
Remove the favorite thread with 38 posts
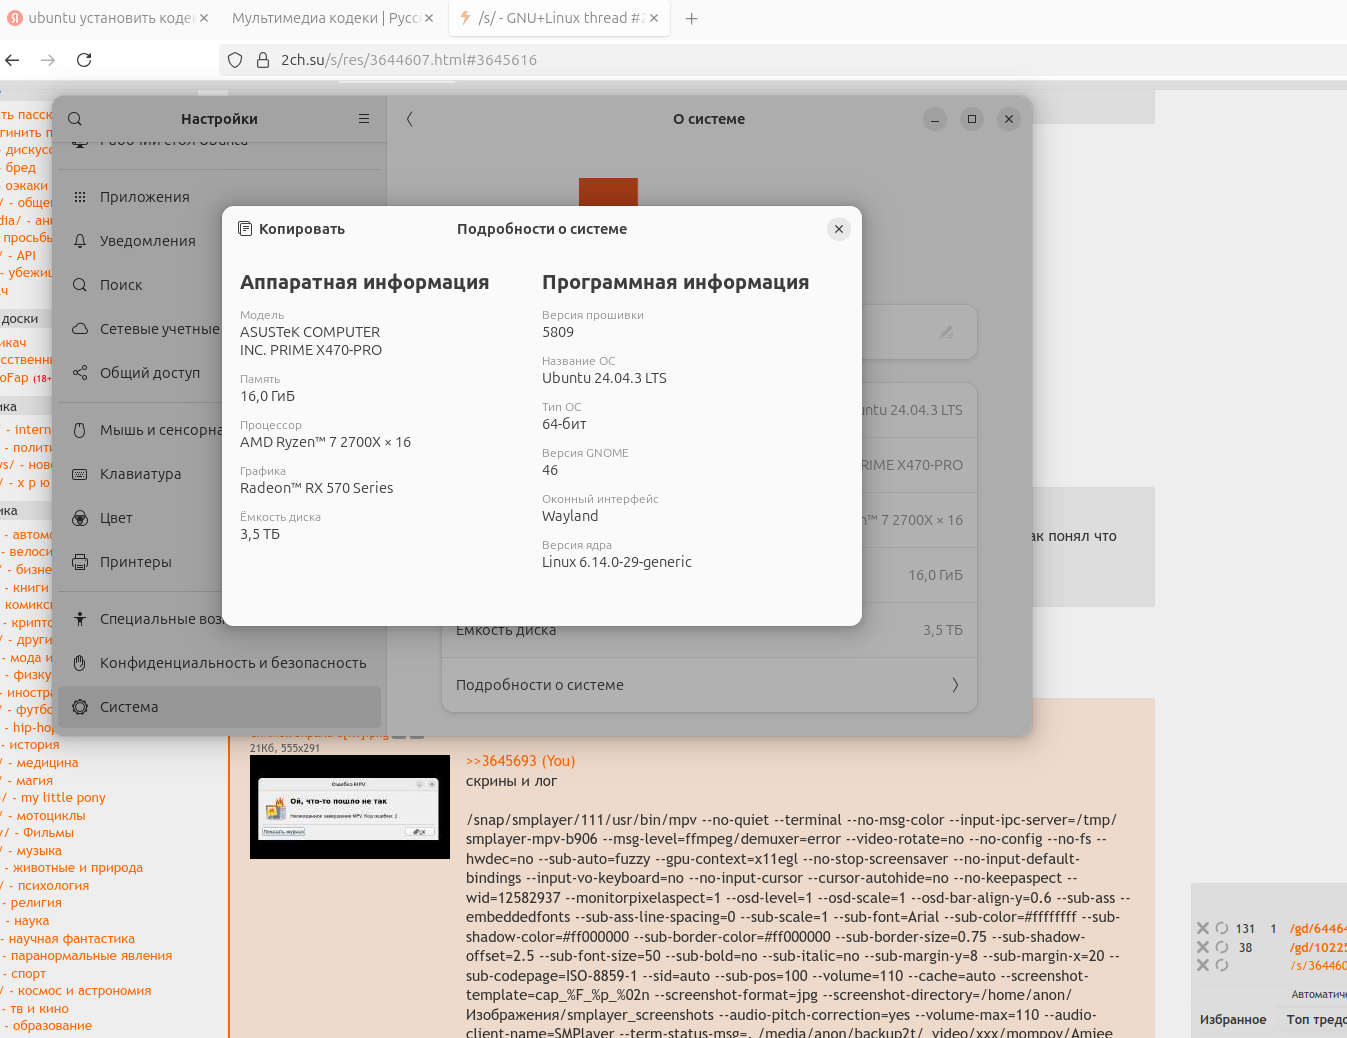coord(1203,947)
